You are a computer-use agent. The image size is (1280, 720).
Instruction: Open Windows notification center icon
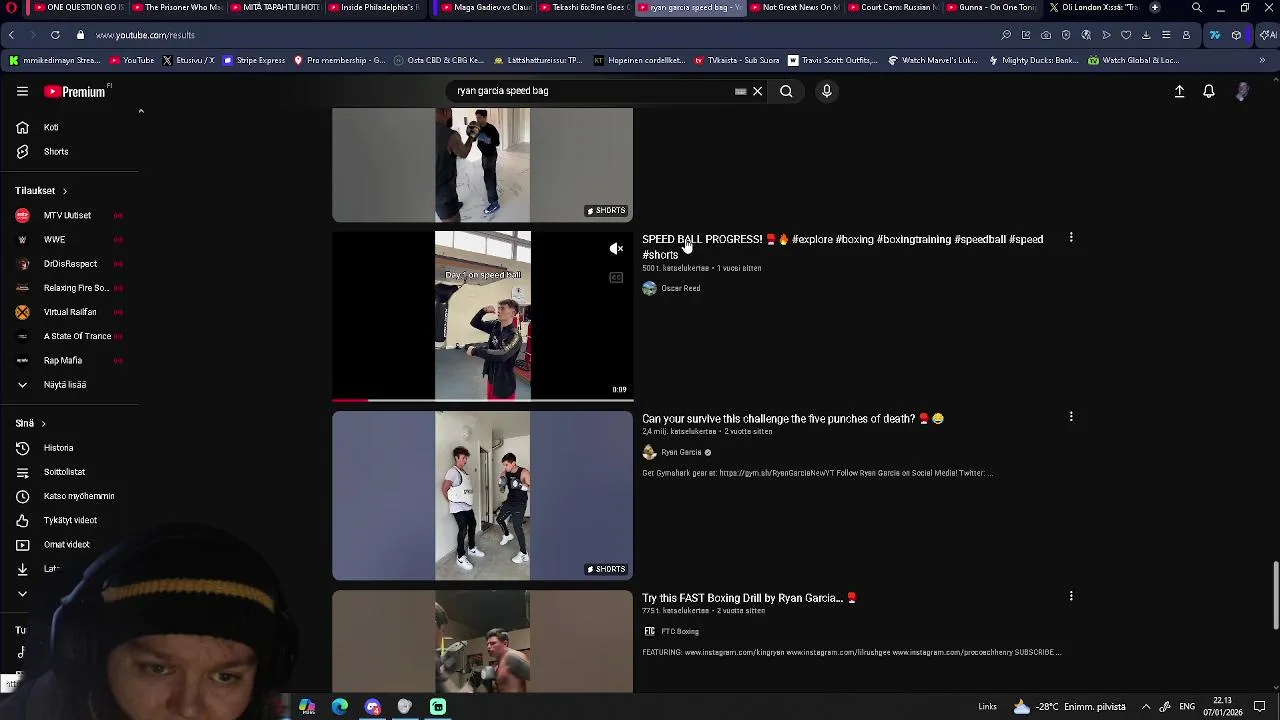(x=1260, y=707)
